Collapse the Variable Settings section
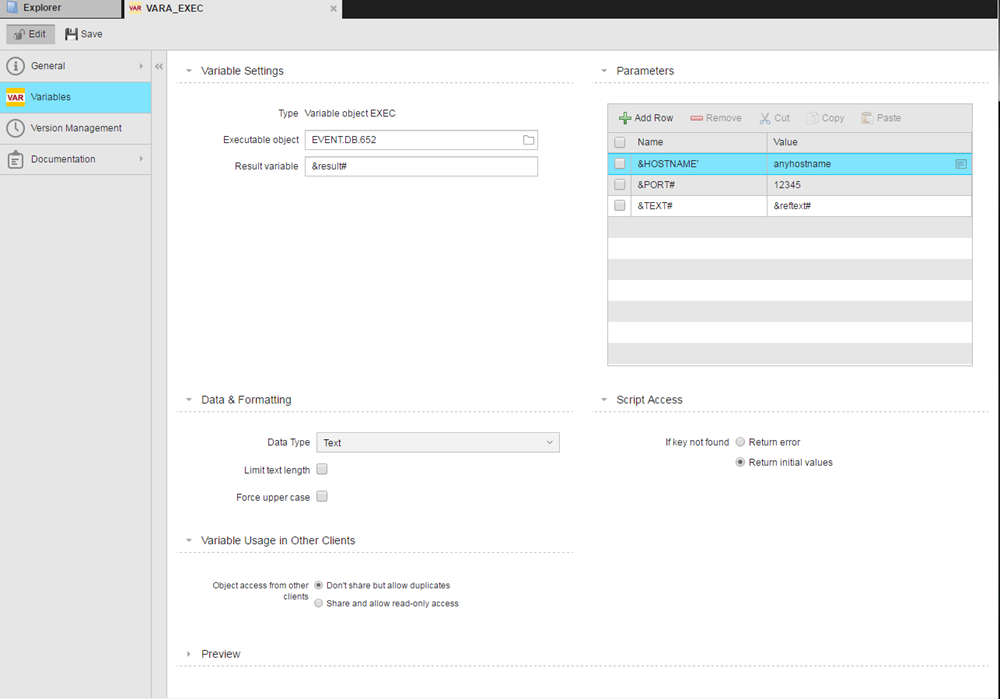 coord(189,71)
